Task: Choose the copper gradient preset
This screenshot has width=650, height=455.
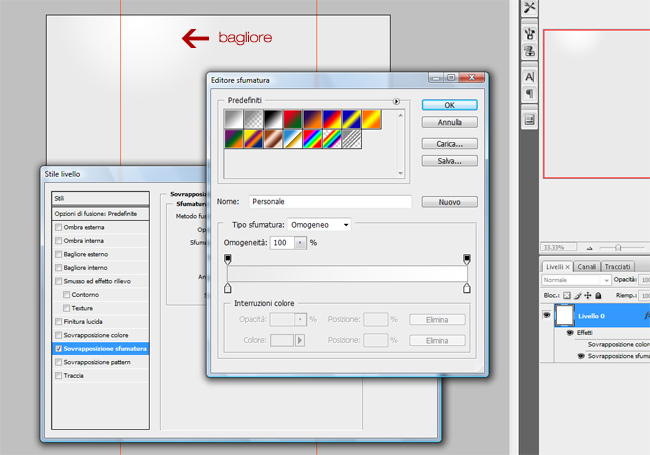Action: (x=273, y=139)
